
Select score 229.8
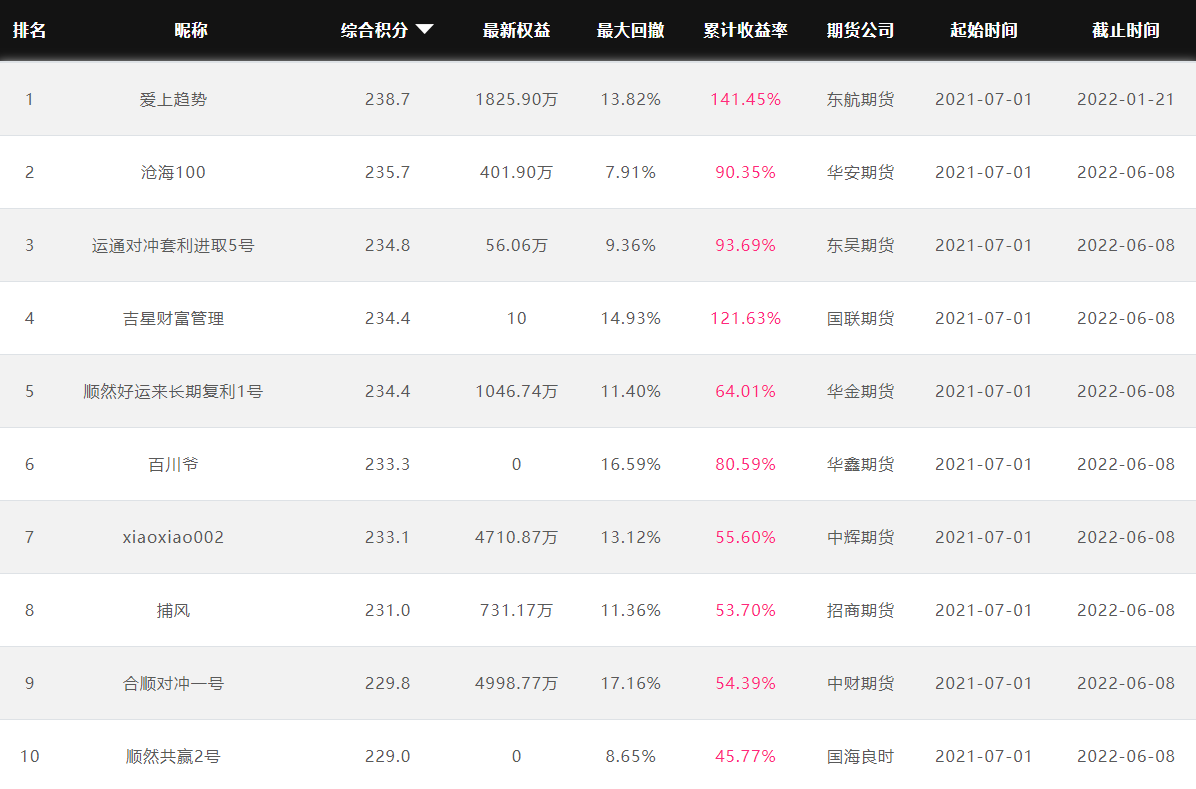[x=387, y=684]
